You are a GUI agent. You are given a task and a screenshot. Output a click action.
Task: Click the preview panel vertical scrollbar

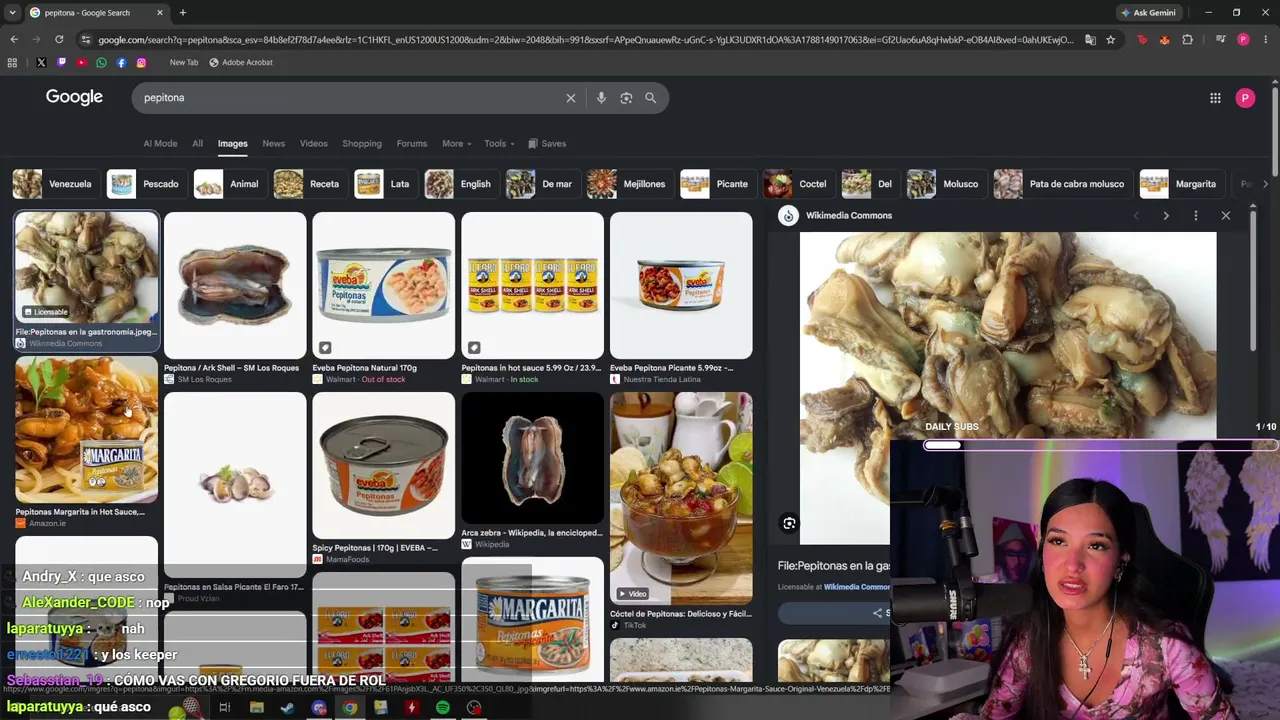pyautogui.click(x=1253, y=280)
